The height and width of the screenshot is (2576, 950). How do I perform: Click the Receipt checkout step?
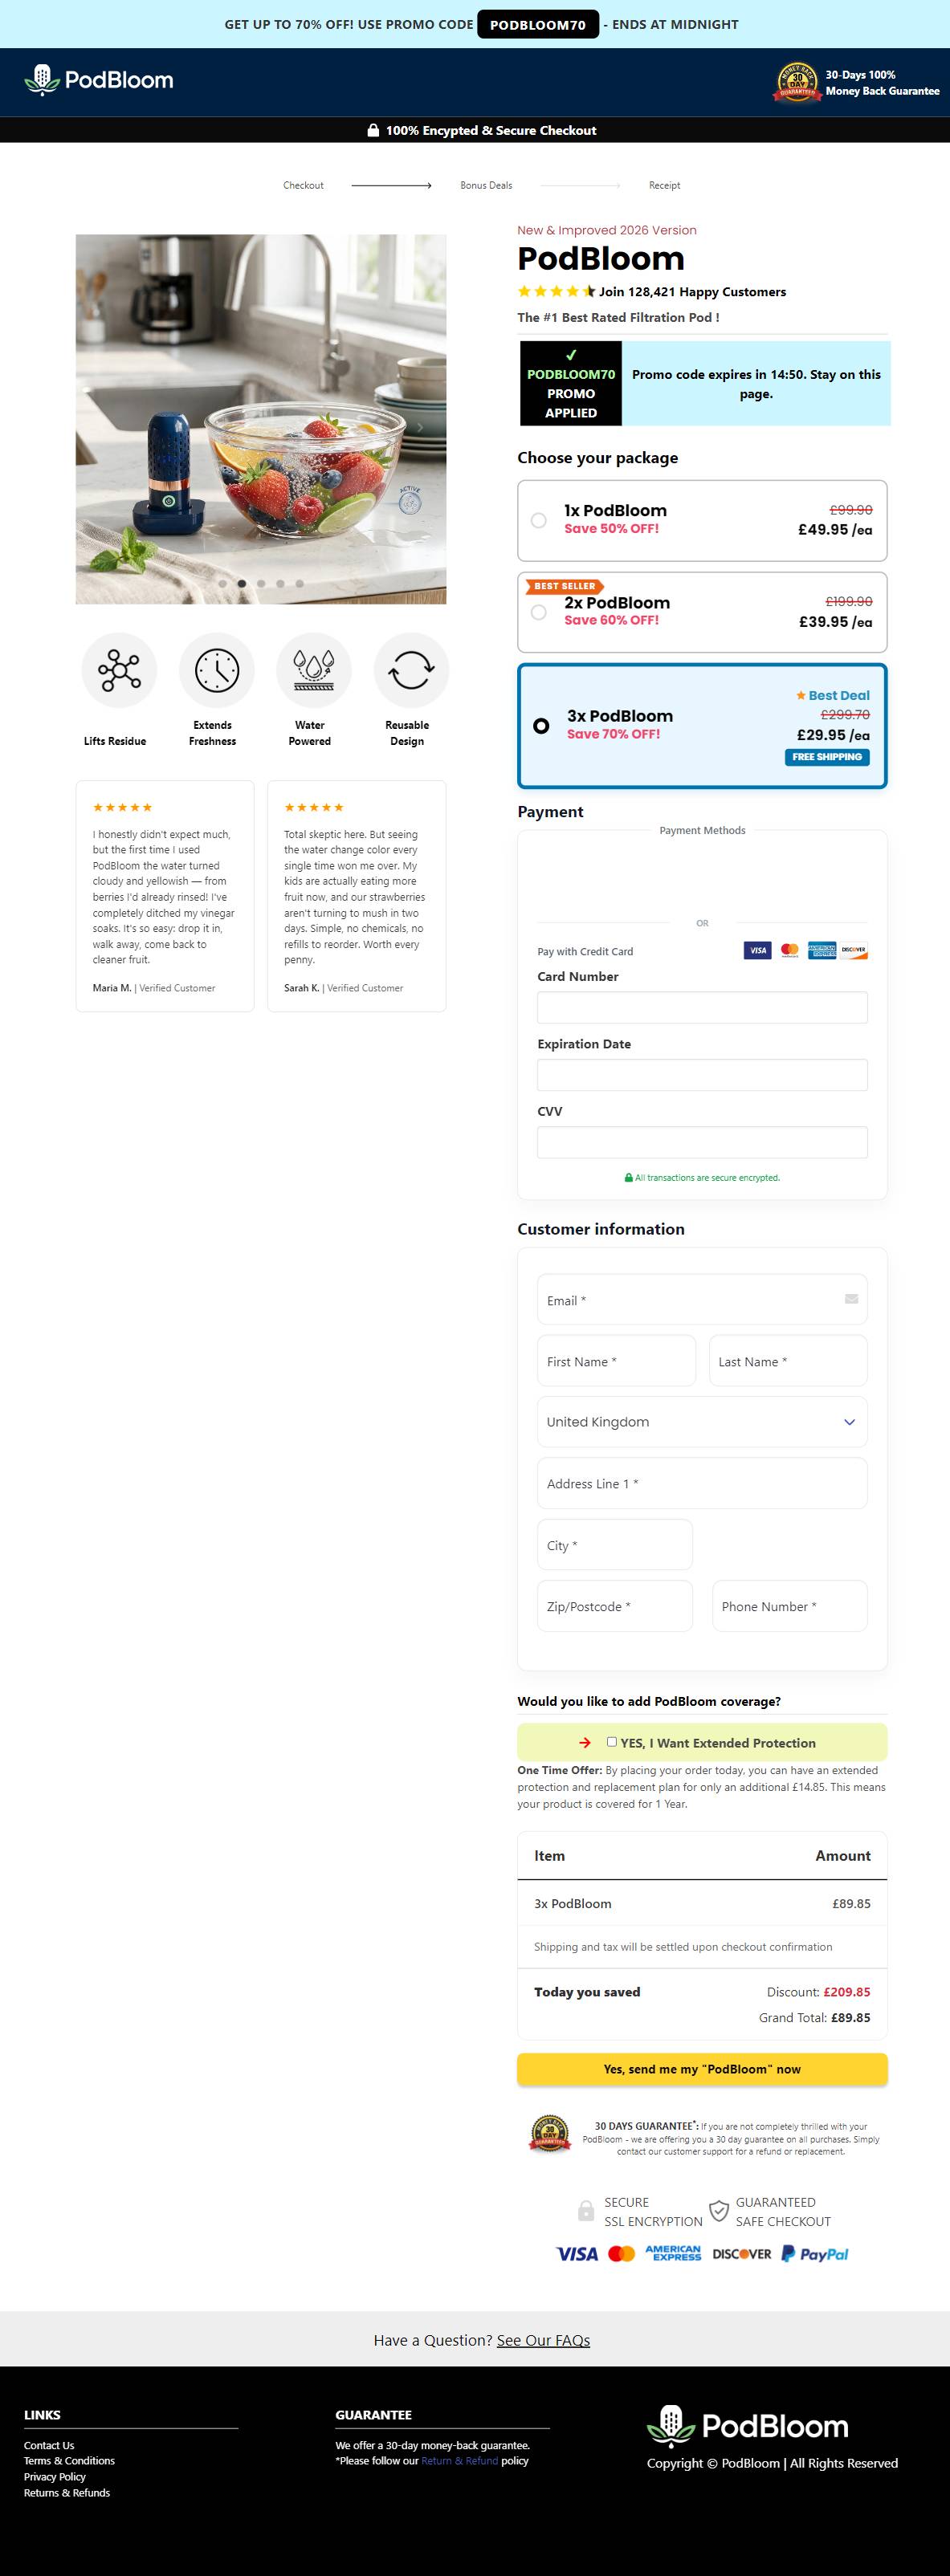[664, 185]
